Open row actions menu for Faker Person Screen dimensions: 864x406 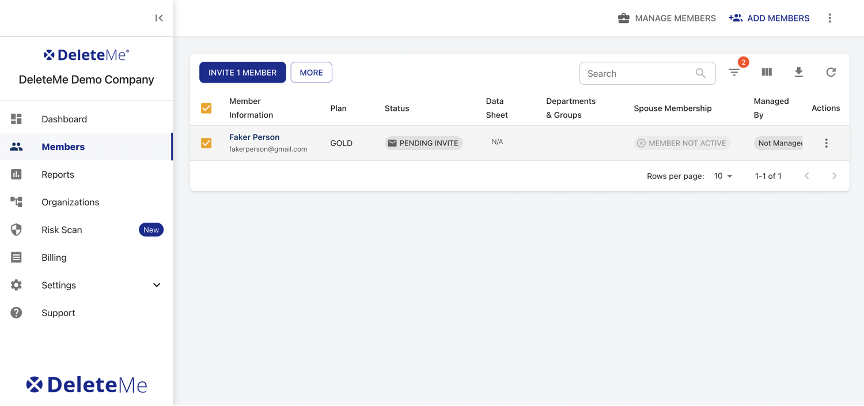pos(826,143)
